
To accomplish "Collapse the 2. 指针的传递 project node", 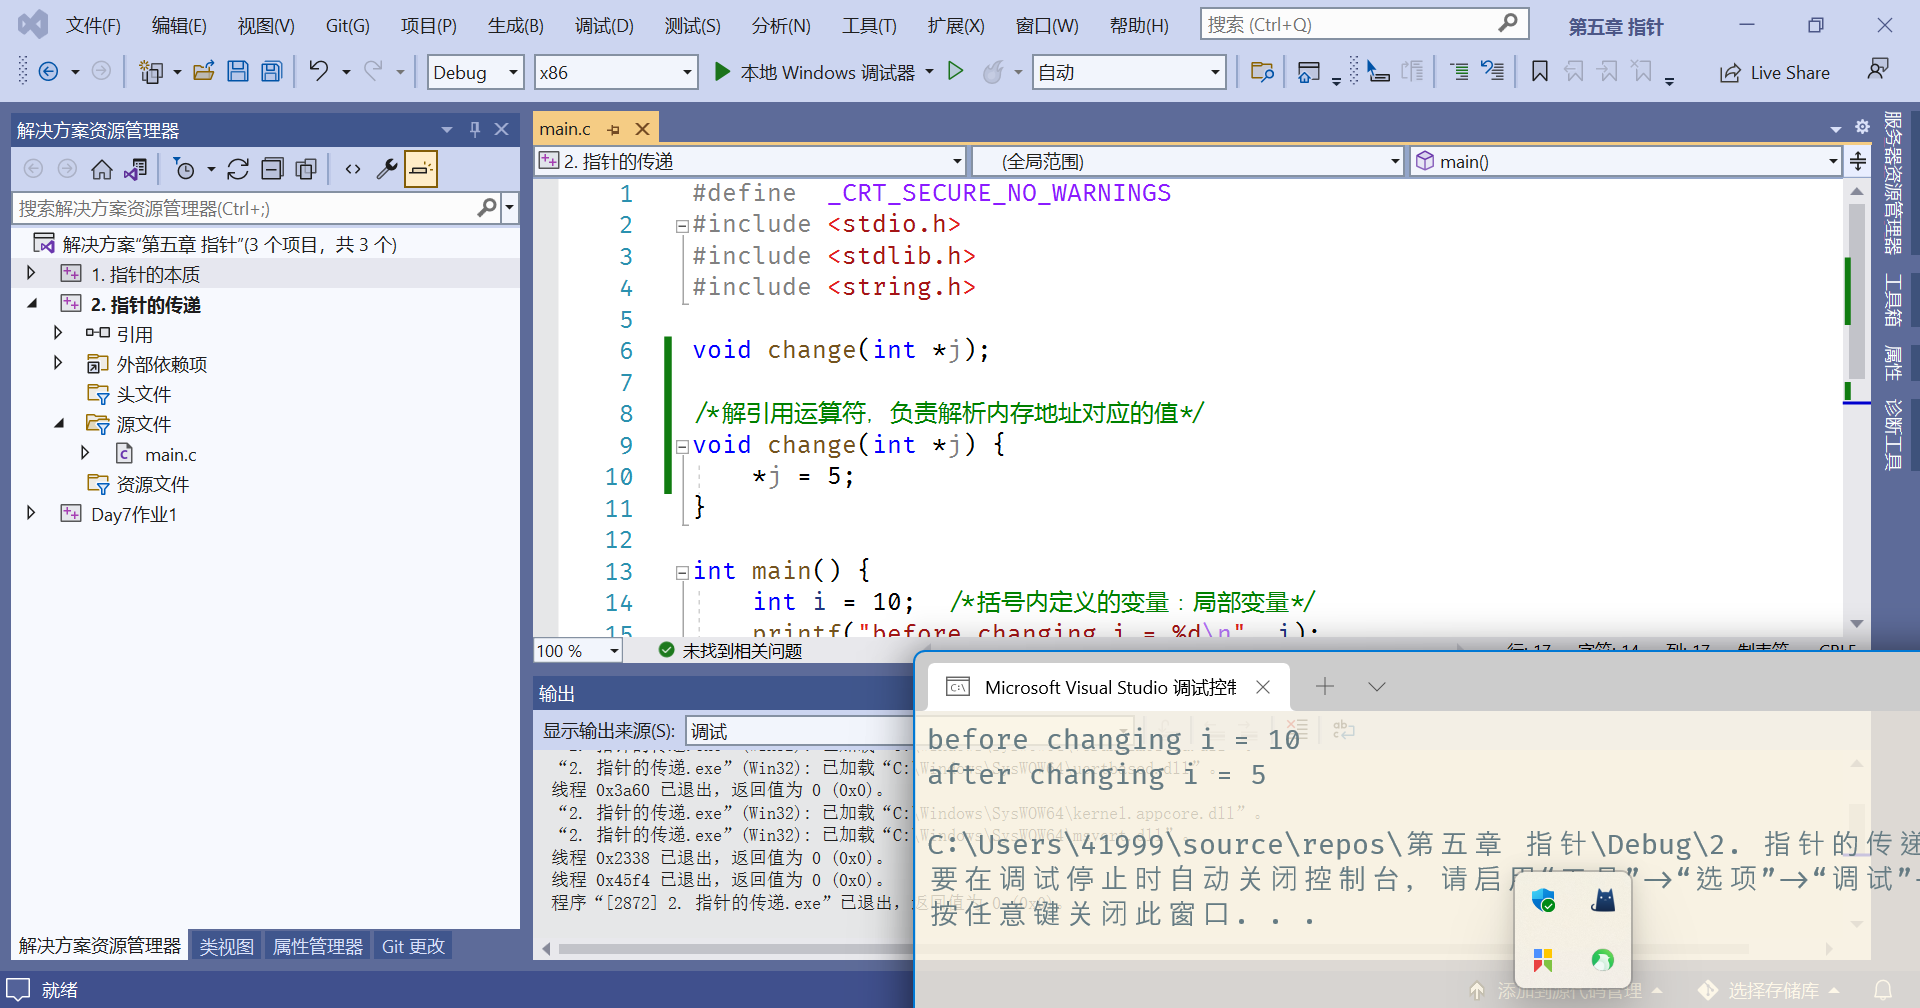I will point(31,303).
